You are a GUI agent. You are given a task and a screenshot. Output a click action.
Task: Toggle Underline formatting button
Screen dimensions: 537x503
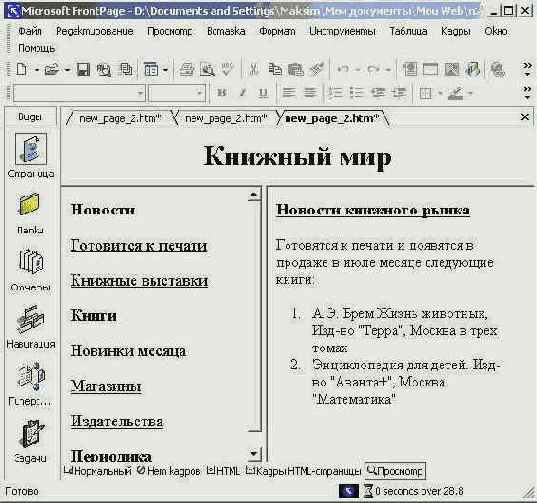263,93
